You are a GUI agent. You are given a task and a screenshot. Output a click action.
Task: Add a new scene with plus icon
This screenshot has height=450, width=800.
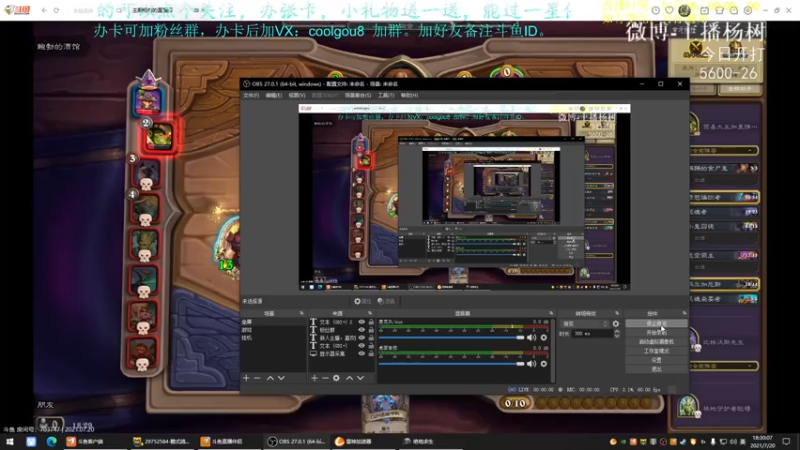[x=246, y=378]
